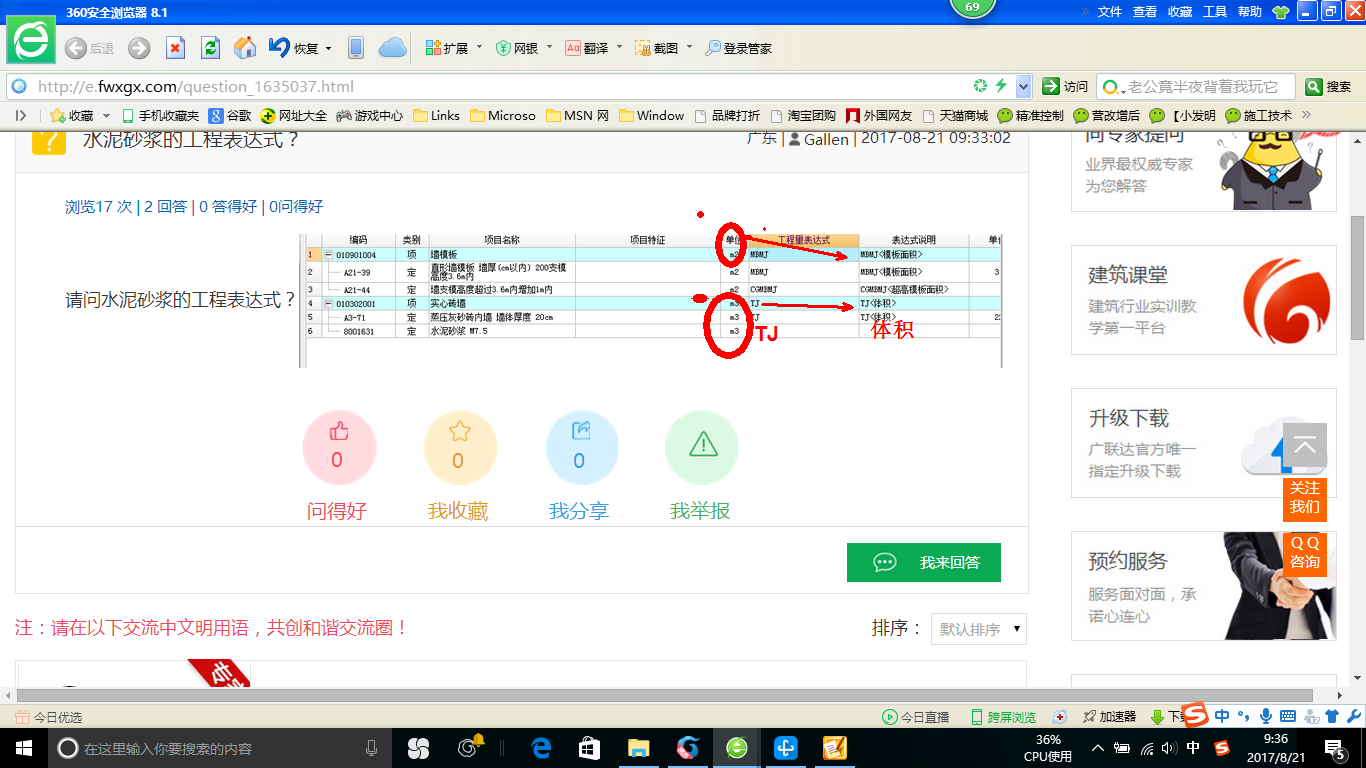Screen dimensions: 1366x768
Task: Show more bookmarks via chevron overflow
Action: click(x=1306, y=116)
